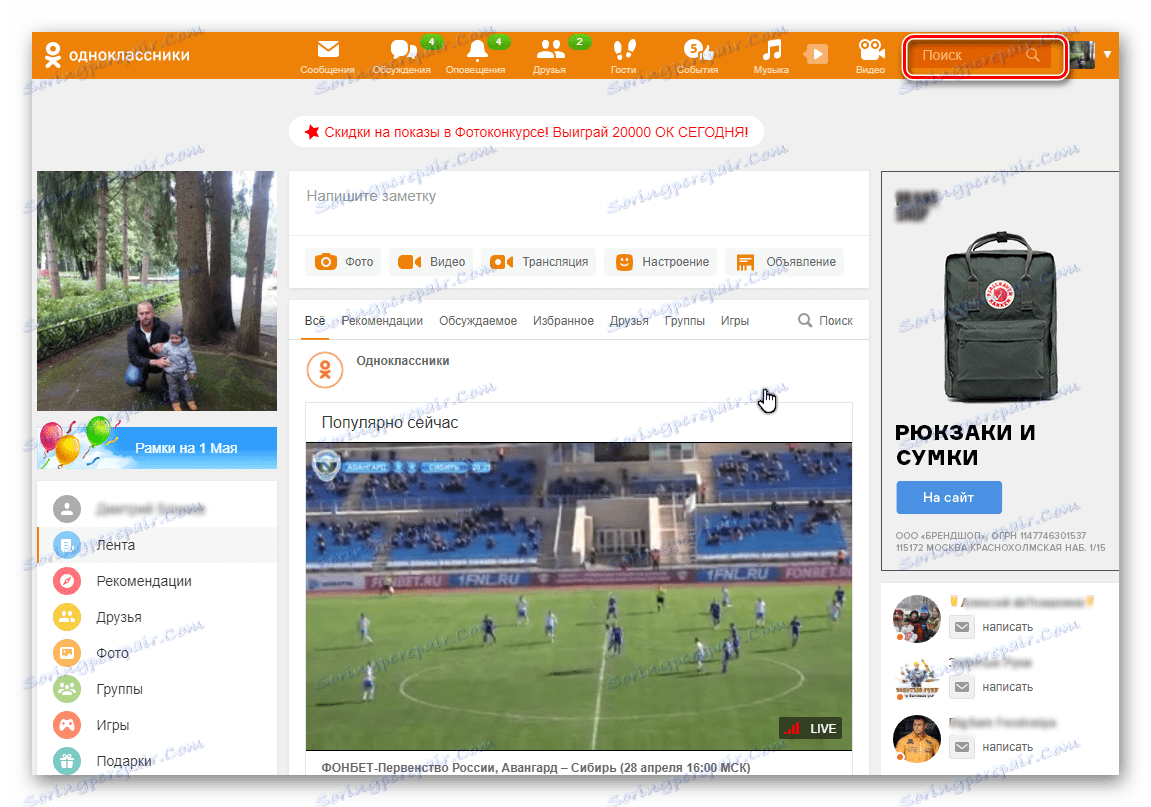The width and height of the screenshot is (1151, 807).
Task: Open the Фотоконкурс discount banner
Action: coord(526,132)
